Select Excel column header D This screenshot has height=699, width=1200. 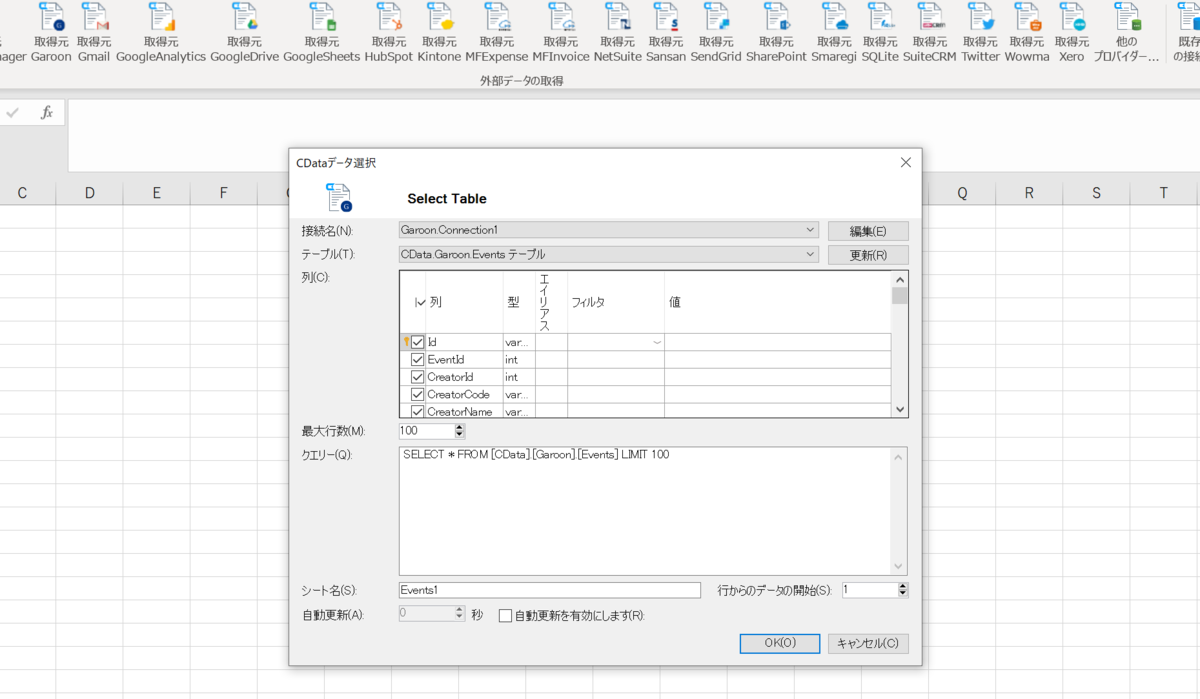pos(89,193)
